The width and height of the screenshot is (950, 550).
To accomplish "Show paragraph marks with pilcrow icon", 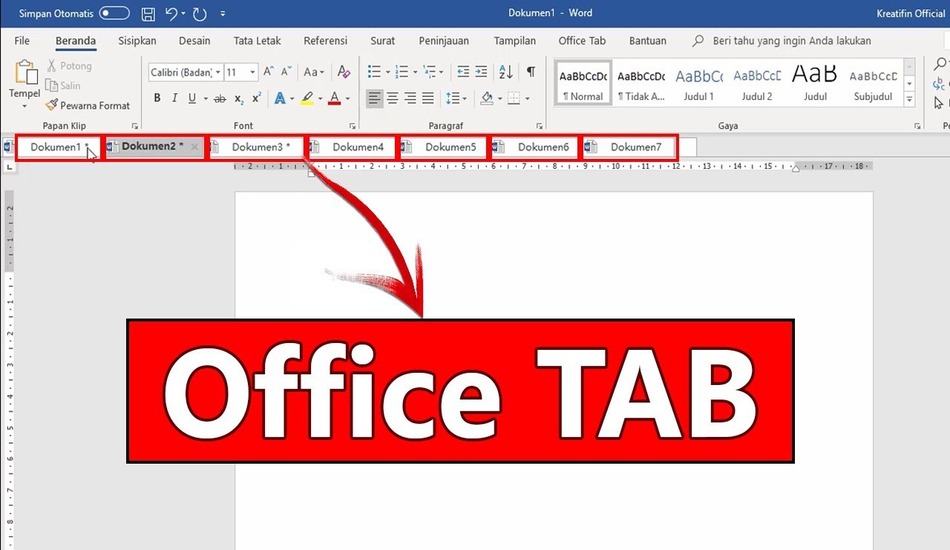I will pyautogui.click(x=531, y=72).
